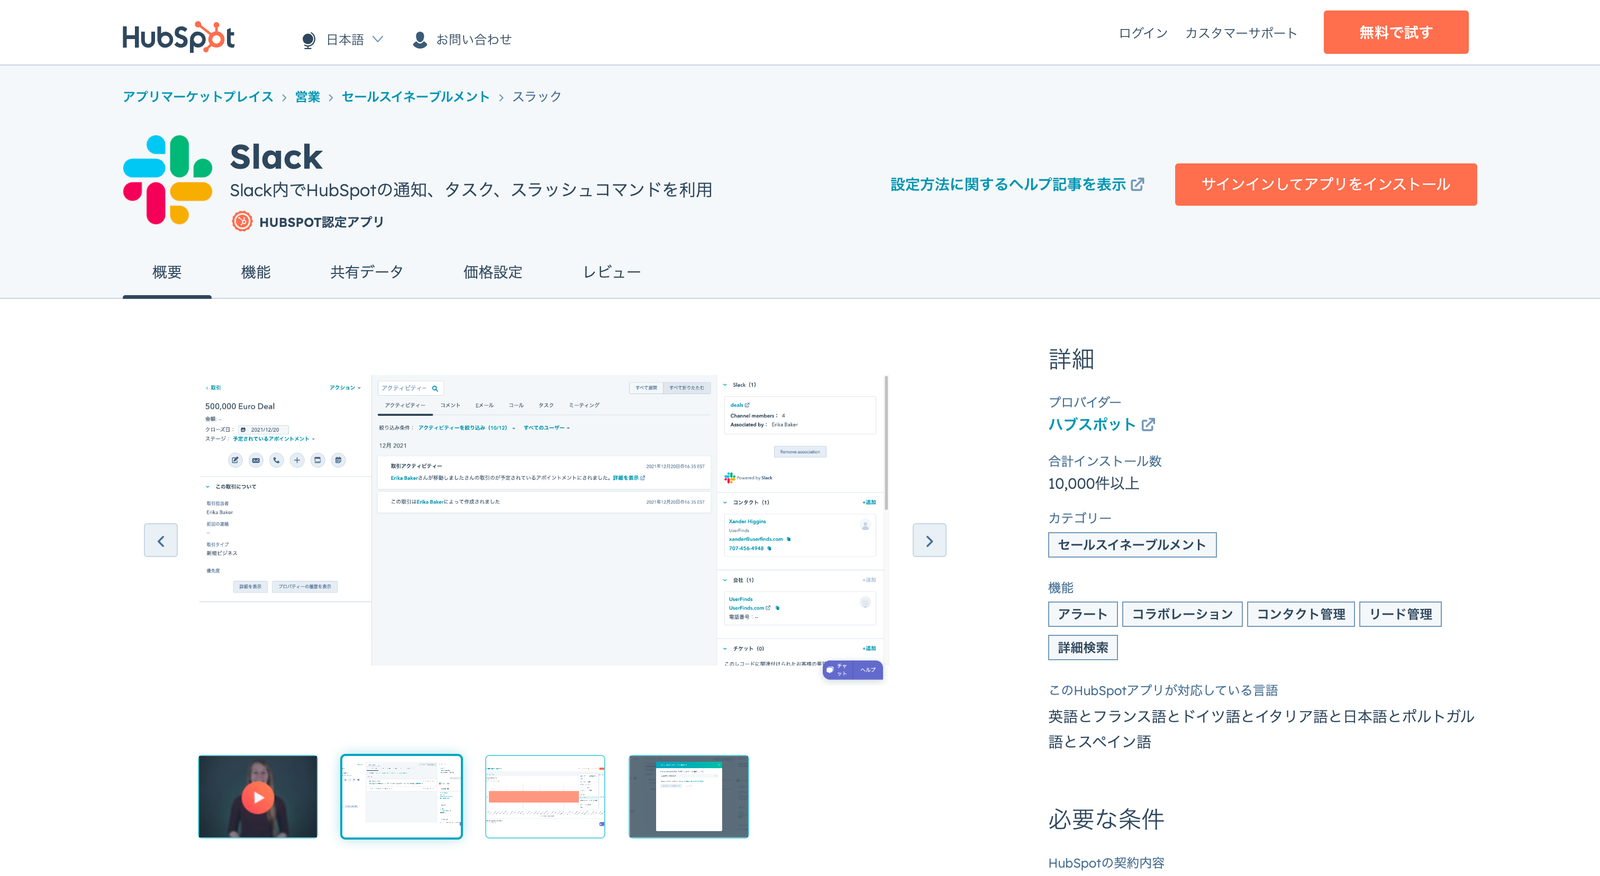
Task: Play the video thumbnail
Action: 258,797
